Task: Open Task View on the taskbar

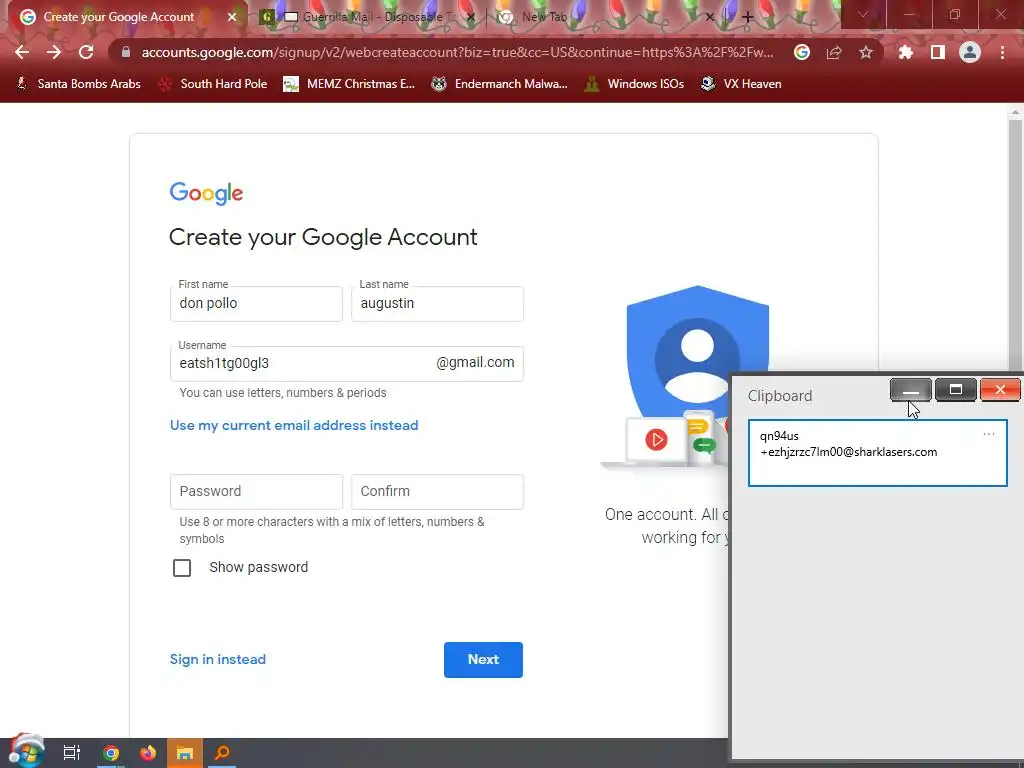Action: click(x=71, y=753)
